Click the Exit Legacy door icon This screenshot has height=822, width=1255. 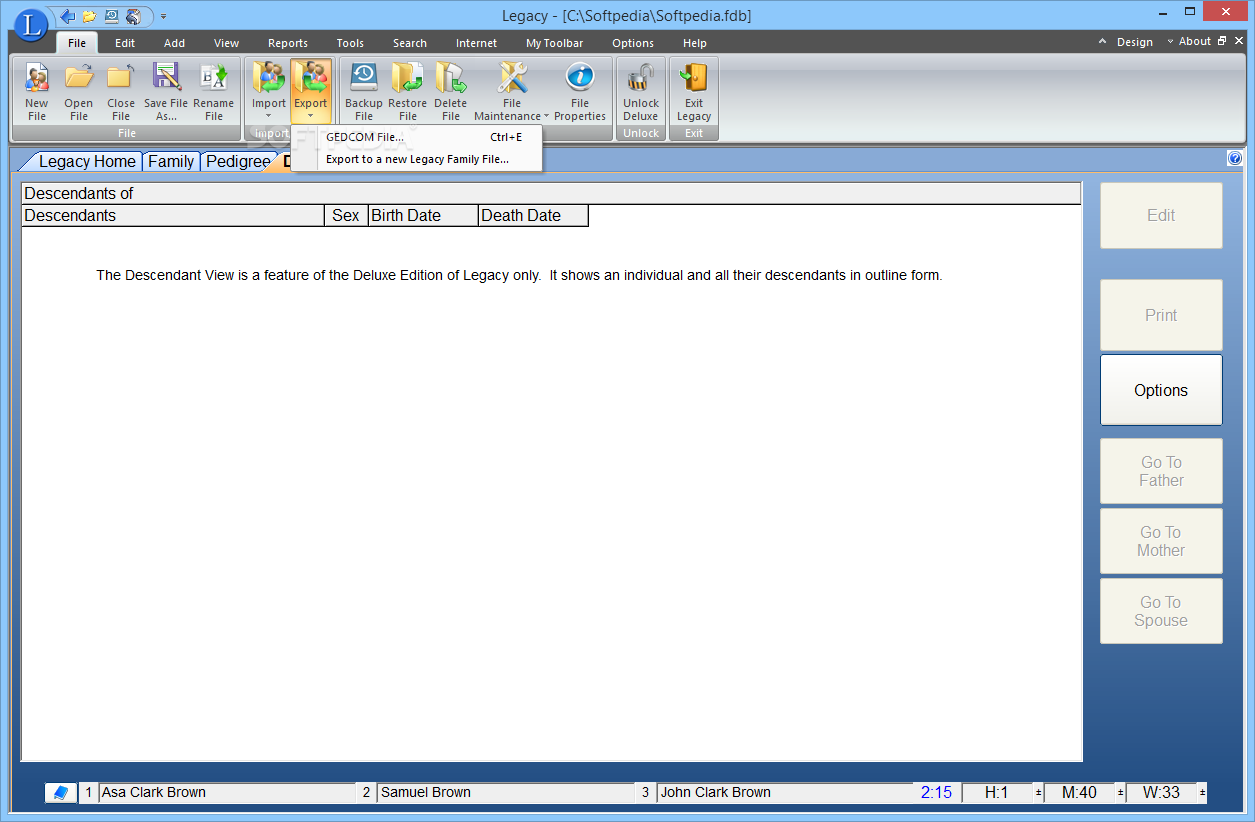click(693, 77)
